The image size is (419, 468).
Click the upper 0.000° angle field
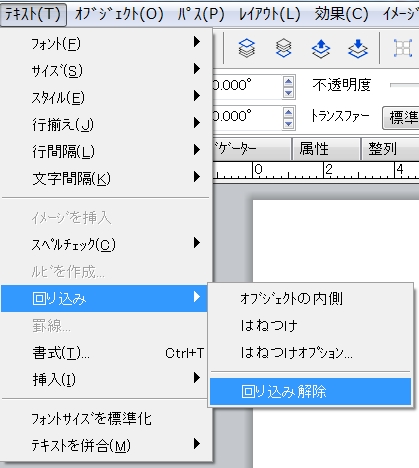pyautogui.click(x=247, y=86)
